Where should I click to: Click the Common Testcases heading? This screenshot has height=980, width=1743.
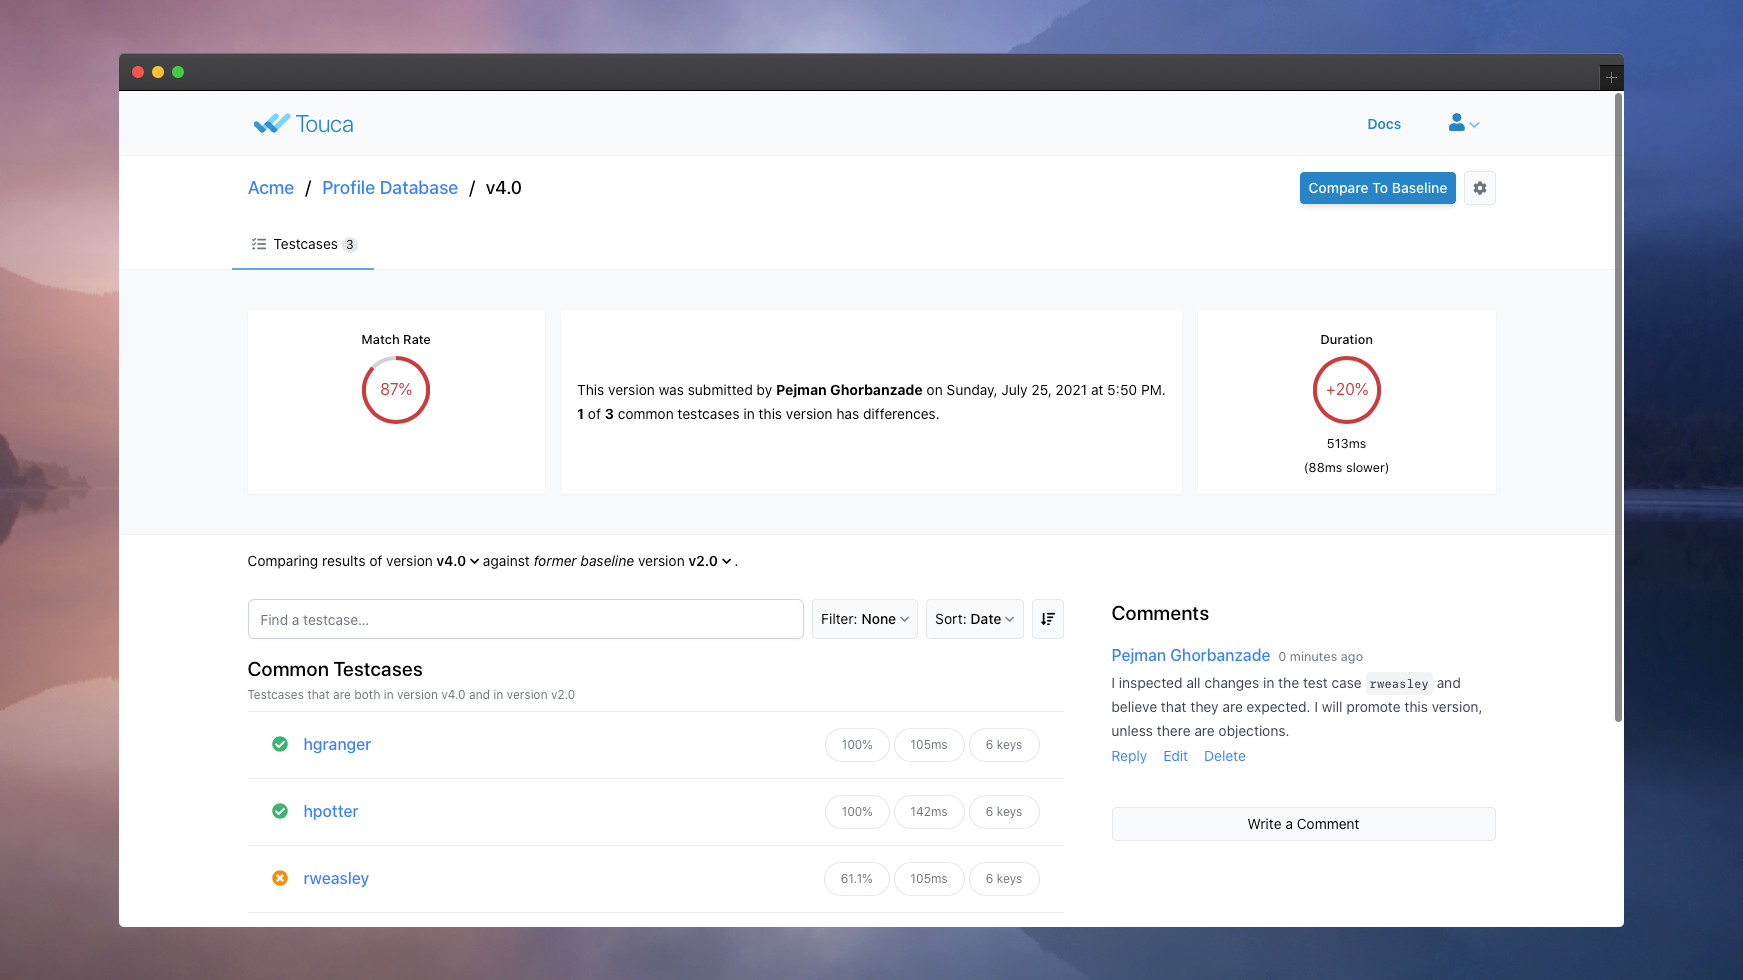point(335,669)
